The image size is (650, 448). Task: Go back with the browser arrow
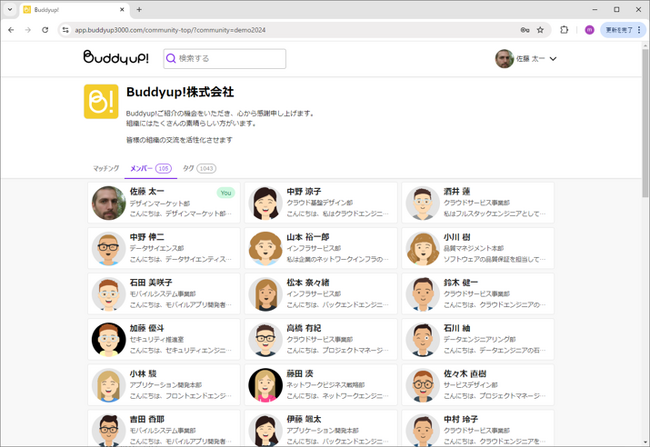coord(11,30)
